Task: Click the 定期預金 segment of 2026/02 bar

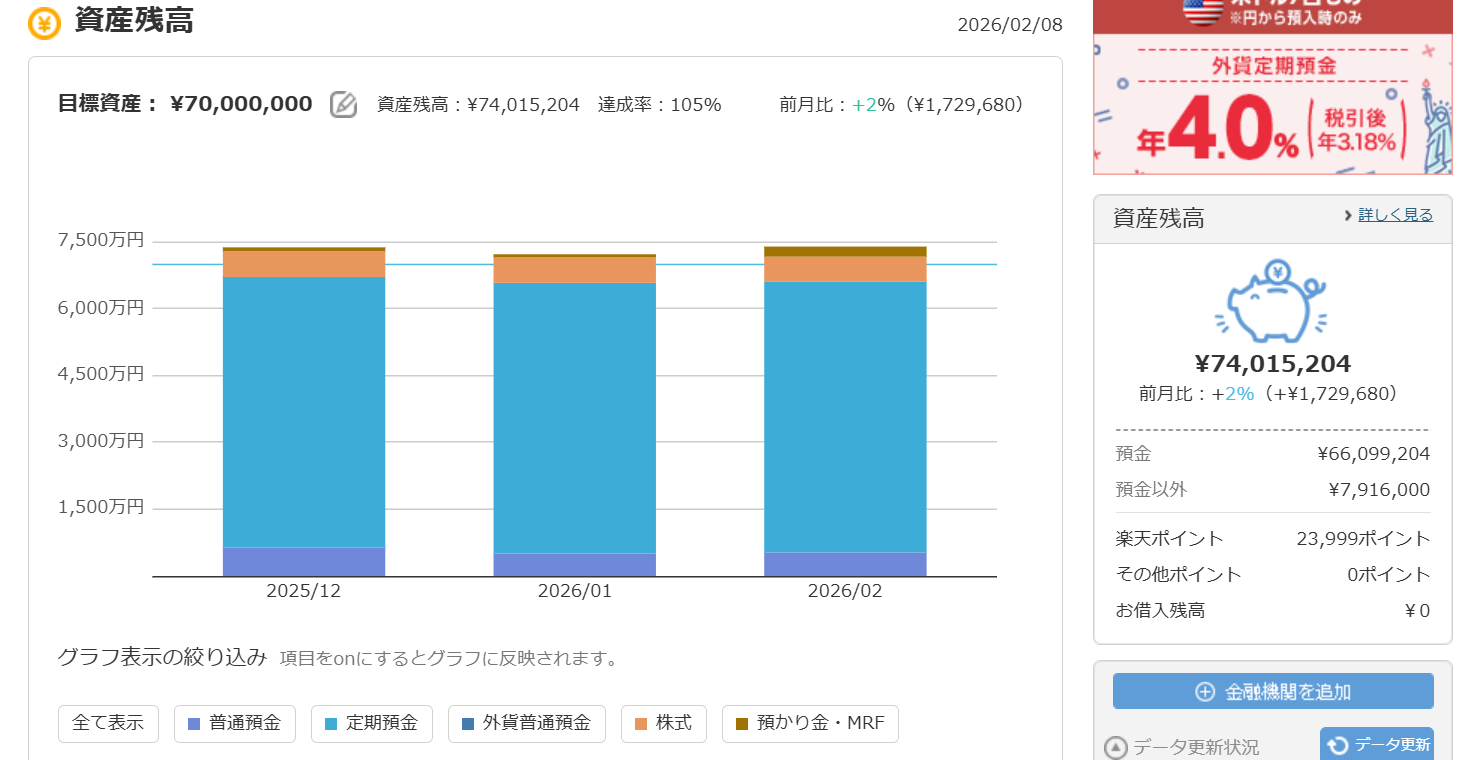Action: (x=845, y=415)
